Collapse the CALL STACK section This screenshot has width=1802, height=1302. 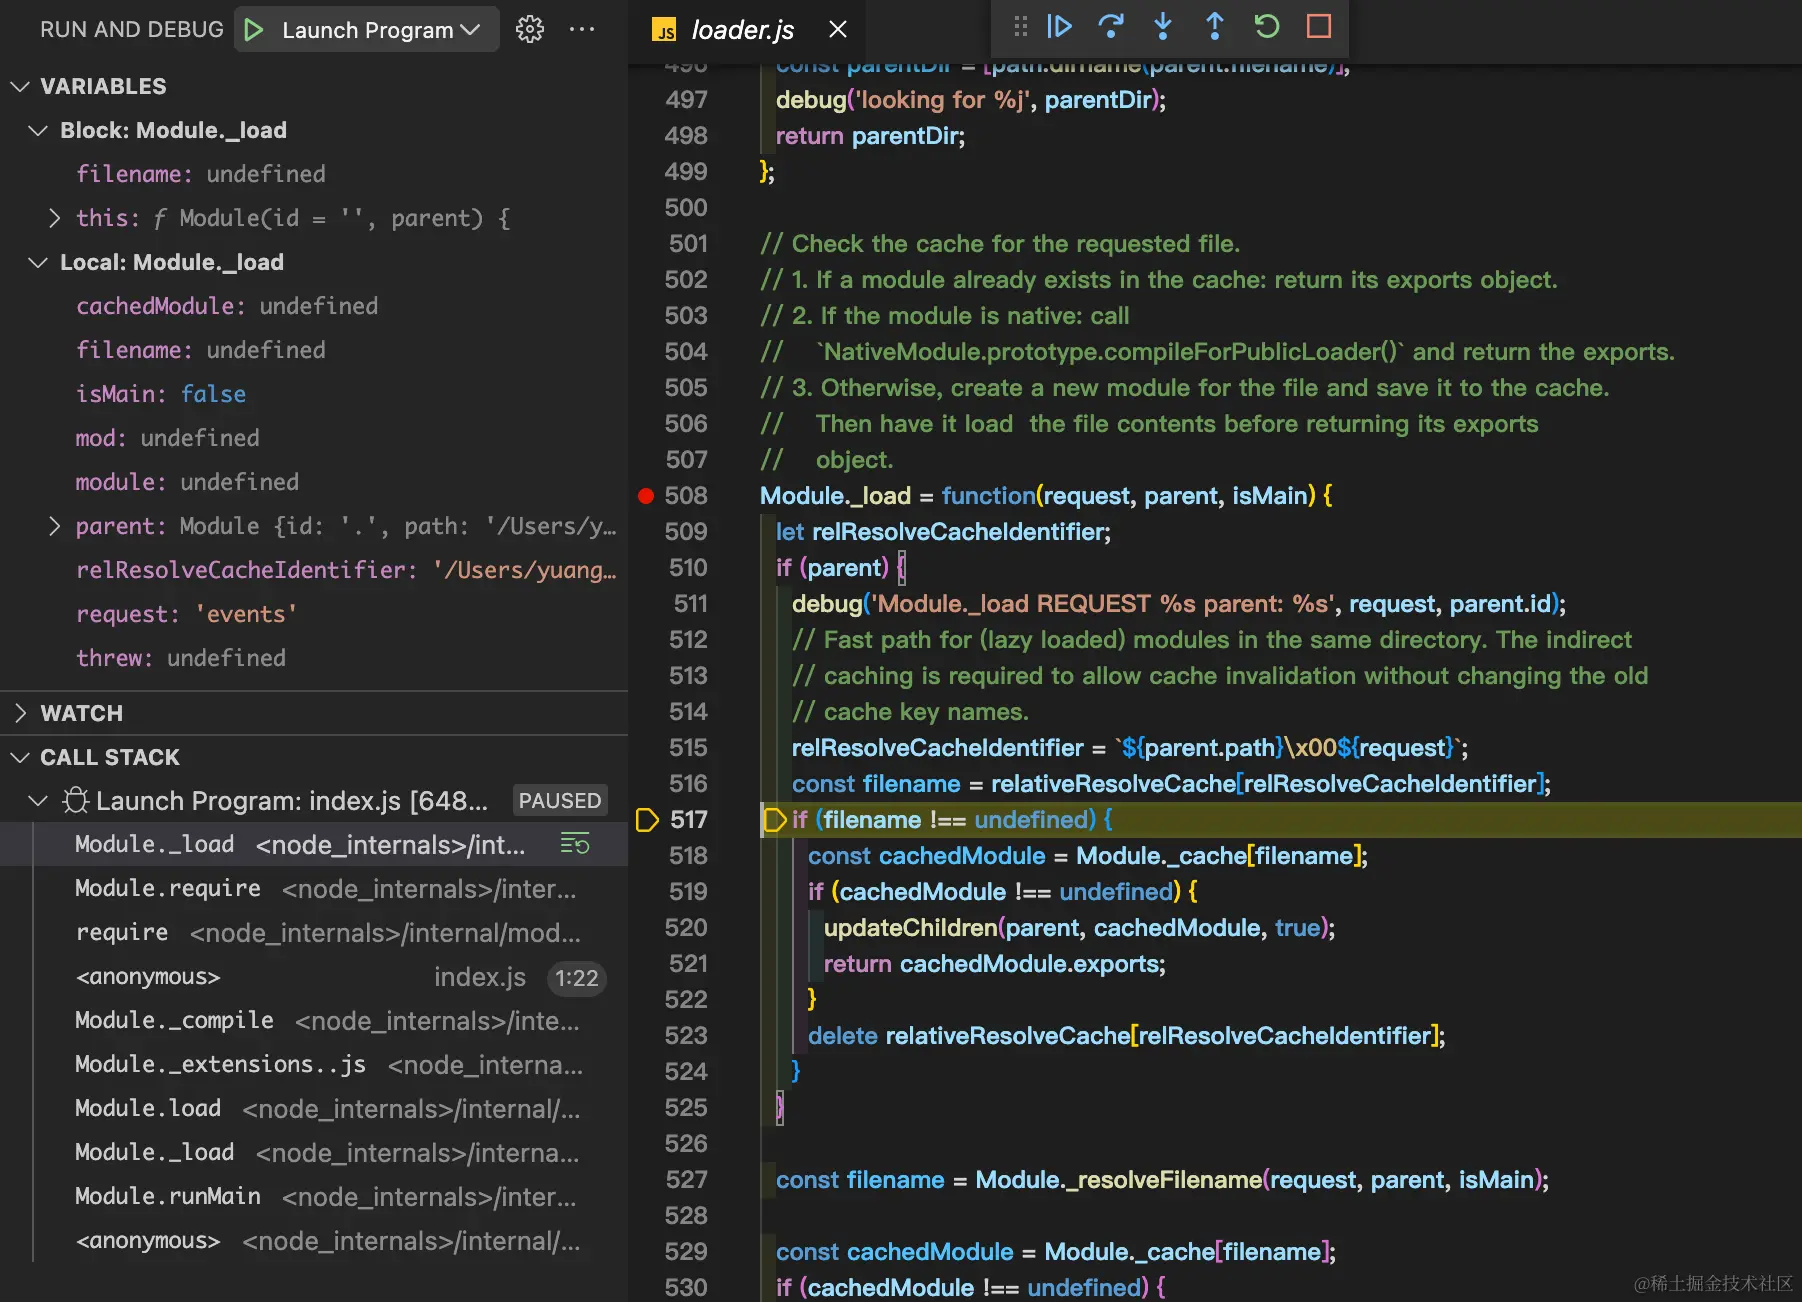point(20,757)
